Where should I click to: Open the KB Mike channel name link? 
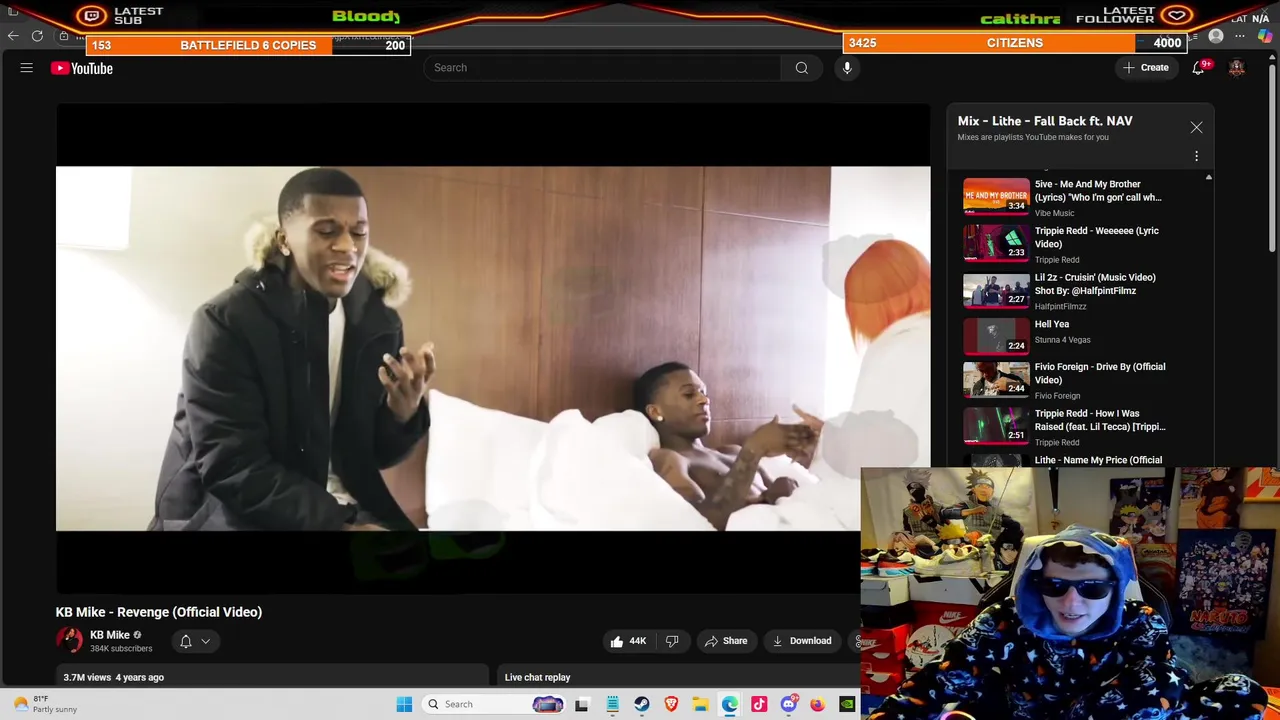click(110, 635)
